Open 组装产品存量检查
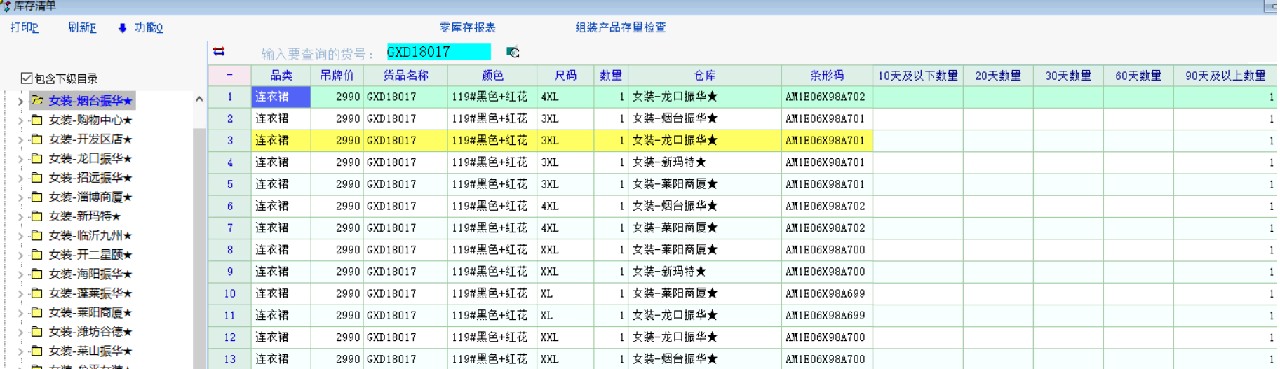The height and width of the screenshot is (369, 1280). [x=620, y=27]
